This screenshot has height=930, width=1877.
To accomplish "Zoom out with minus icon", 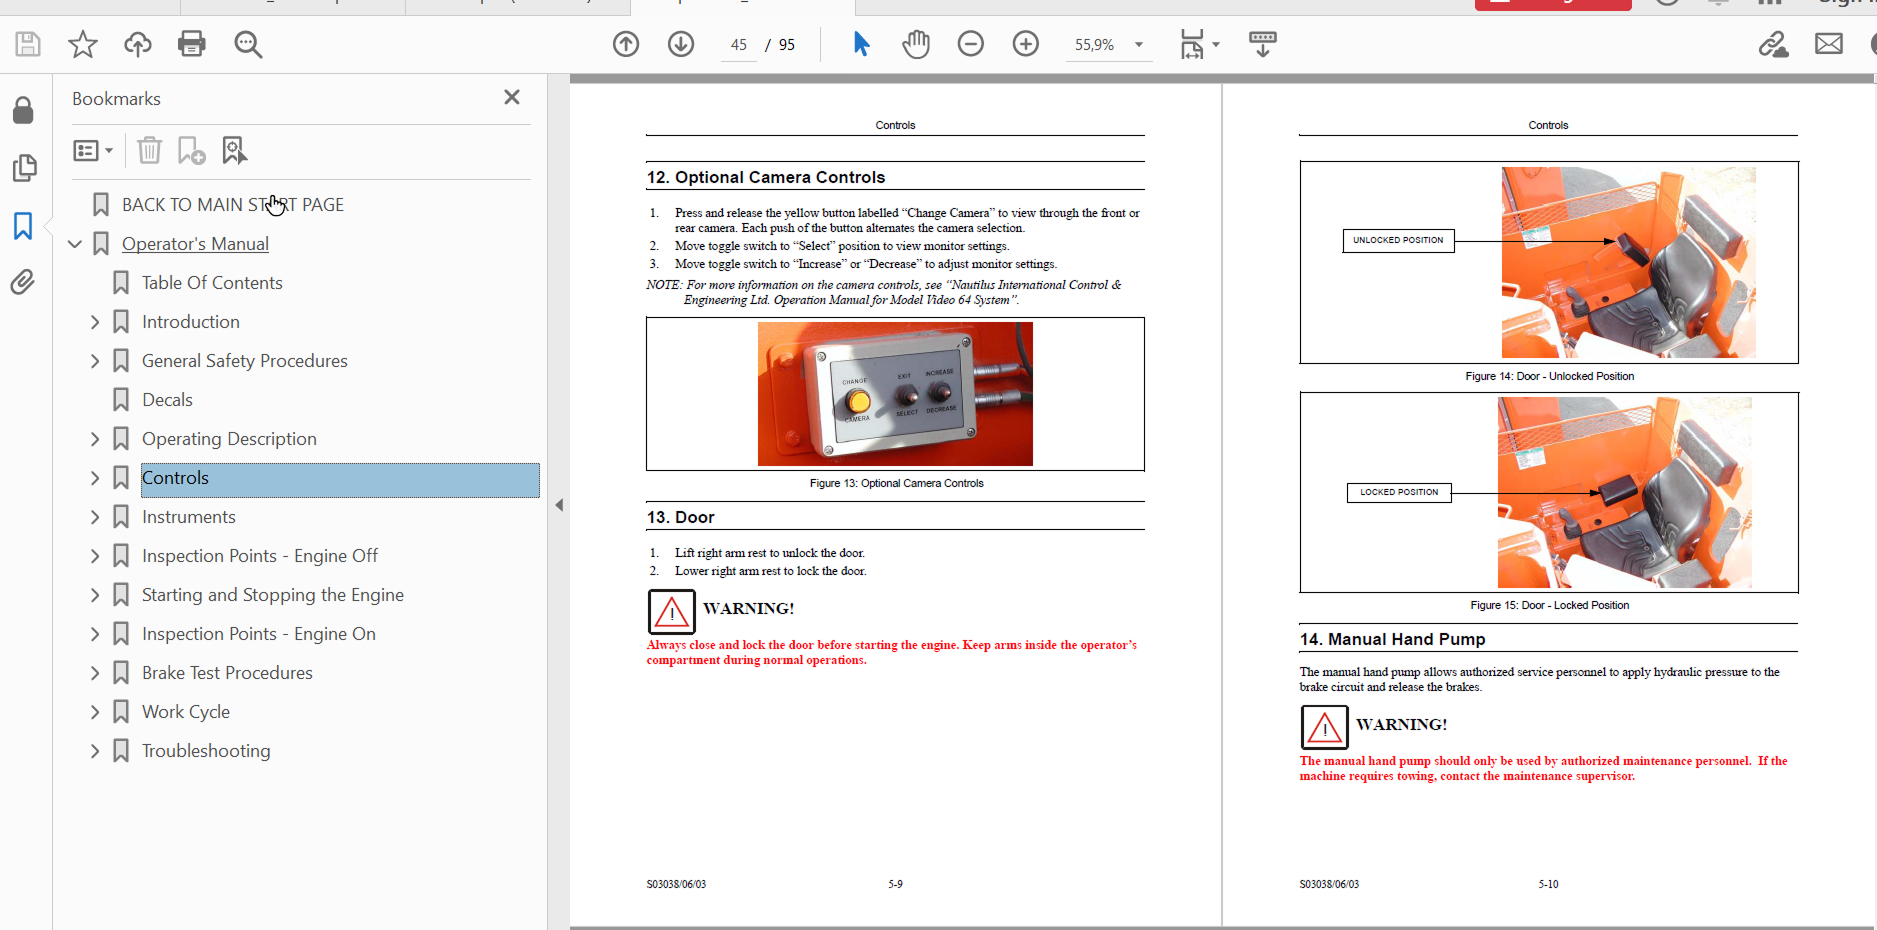I will click(970, 44).
